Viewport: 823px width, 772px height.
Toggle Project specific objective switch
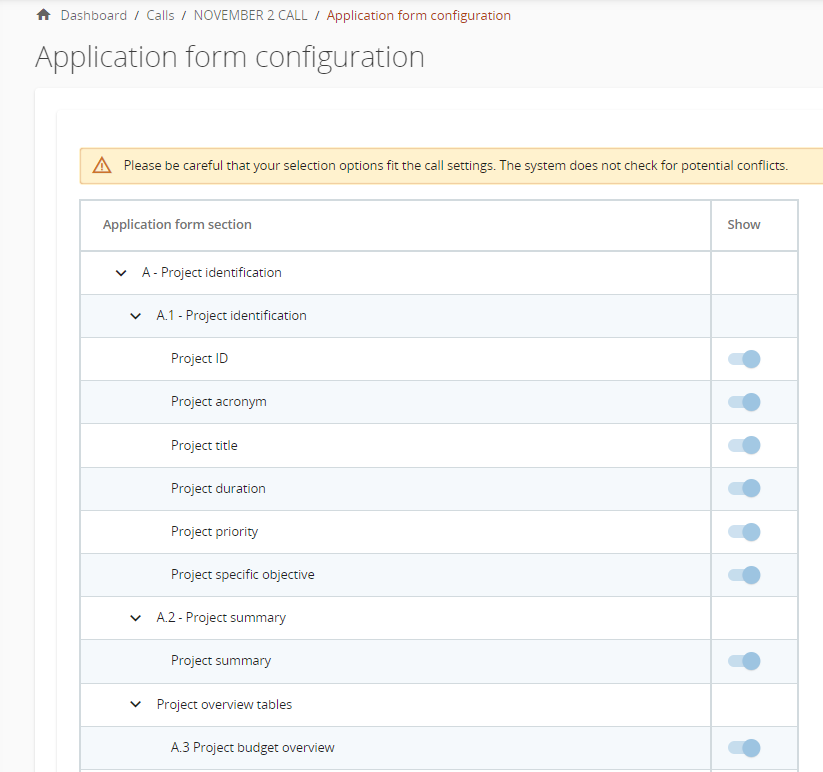tap(744, 575)
